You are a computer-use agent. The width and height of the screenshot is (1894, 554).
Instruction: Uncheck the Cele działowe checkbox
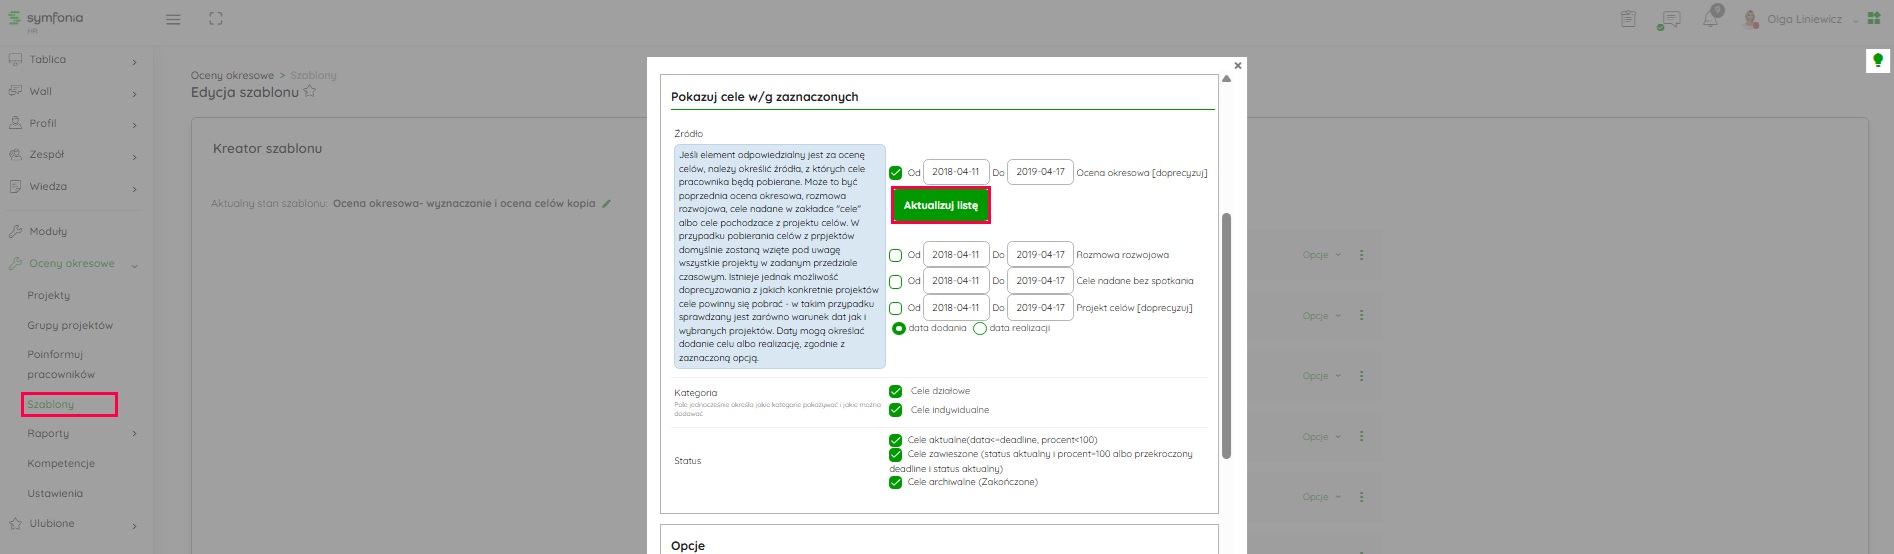pos(896,391)
